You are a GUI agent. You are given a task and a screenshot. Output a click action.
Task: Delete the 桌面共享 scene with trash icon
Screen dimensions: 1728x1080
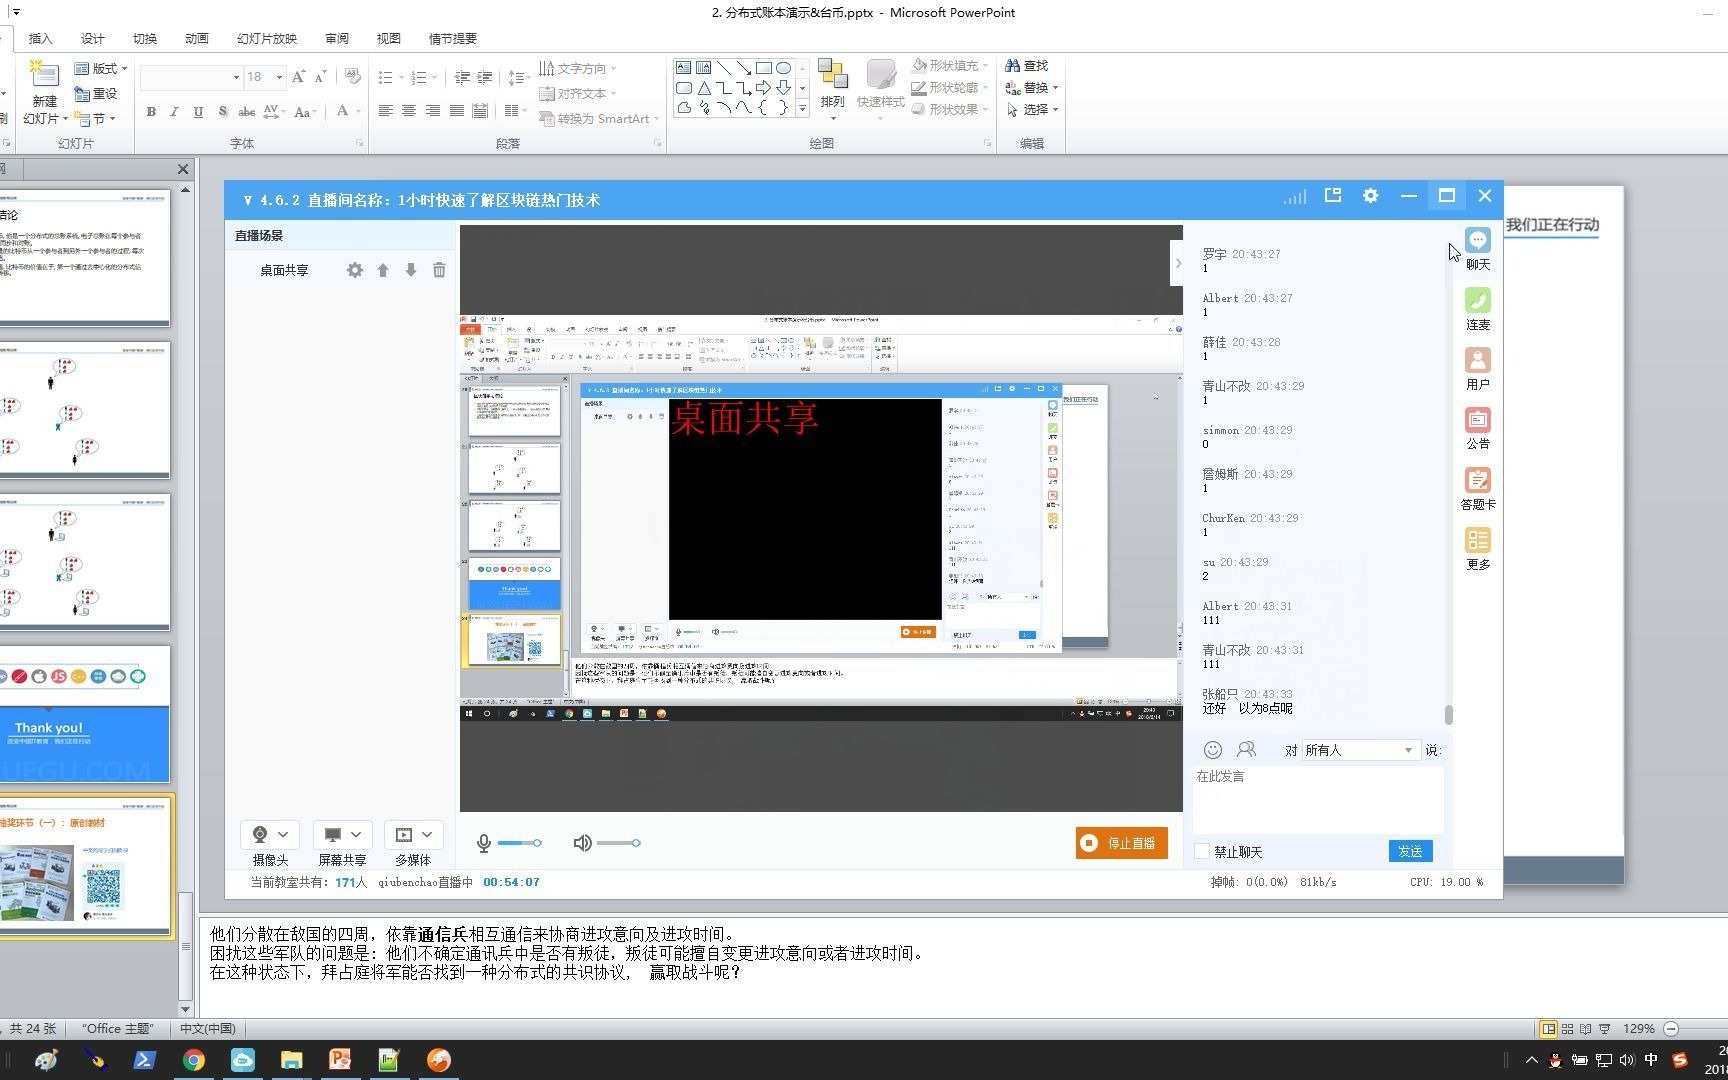pyautogui.click(x=439, y=270)
